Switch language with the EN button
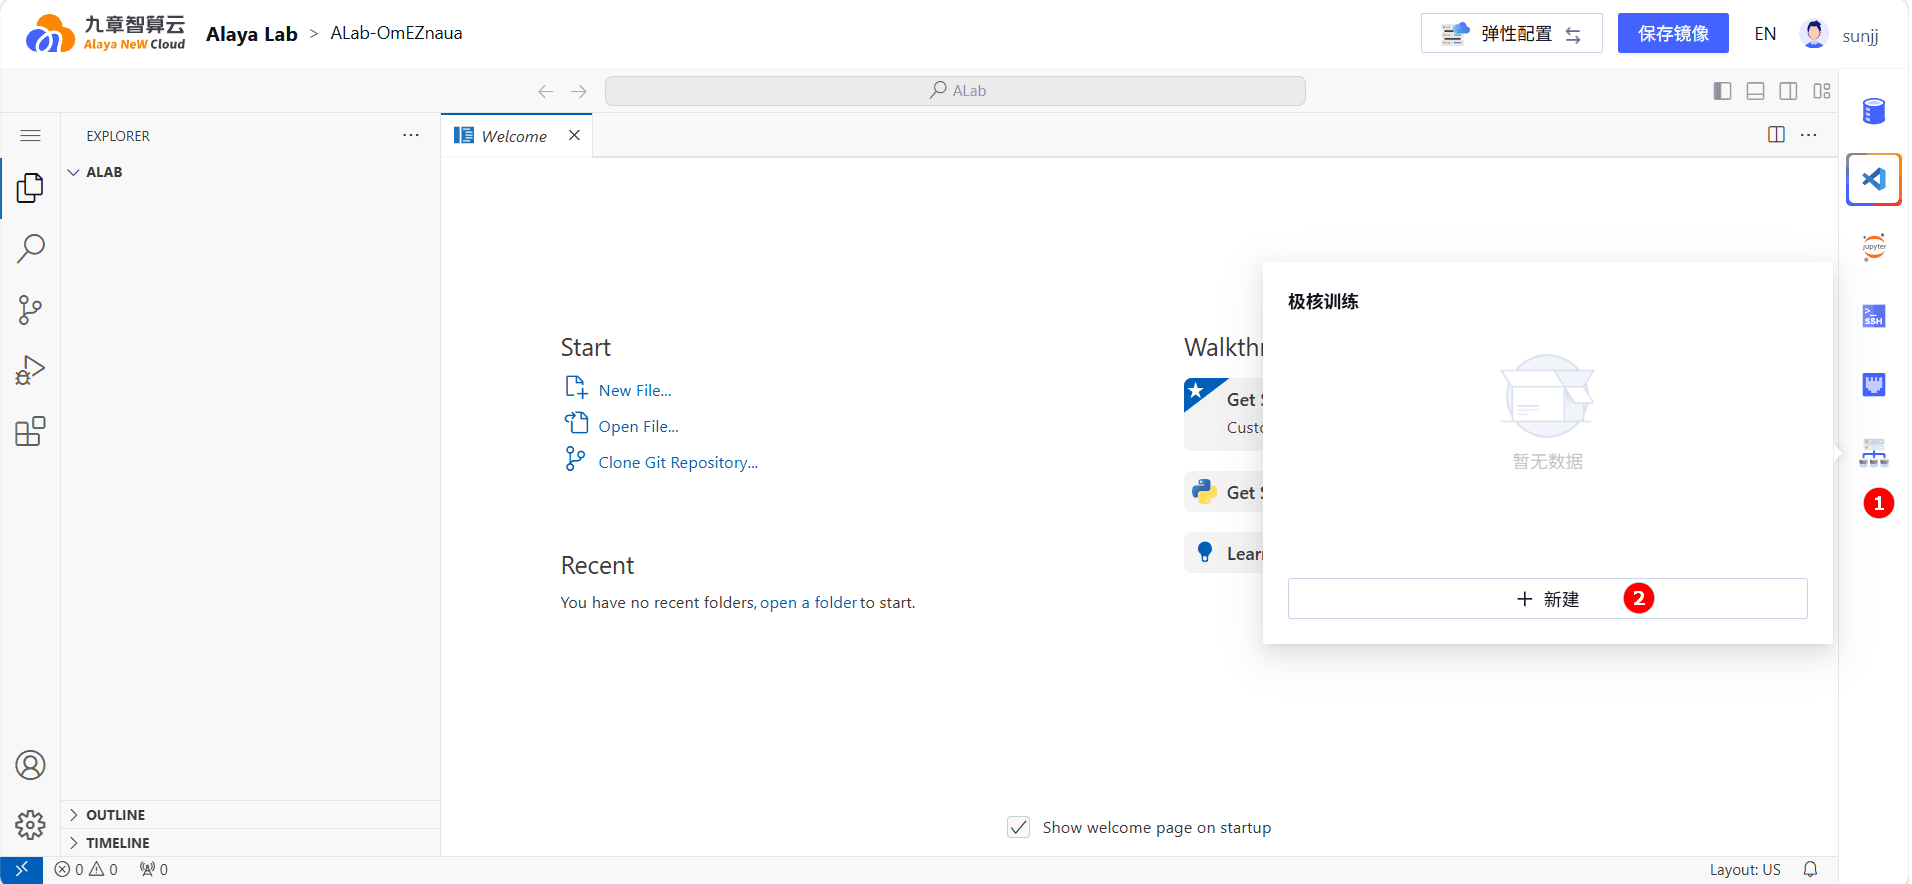The width and height of the screenshot is (1912, 884). pyautogui.click(x=1765, y=34)
